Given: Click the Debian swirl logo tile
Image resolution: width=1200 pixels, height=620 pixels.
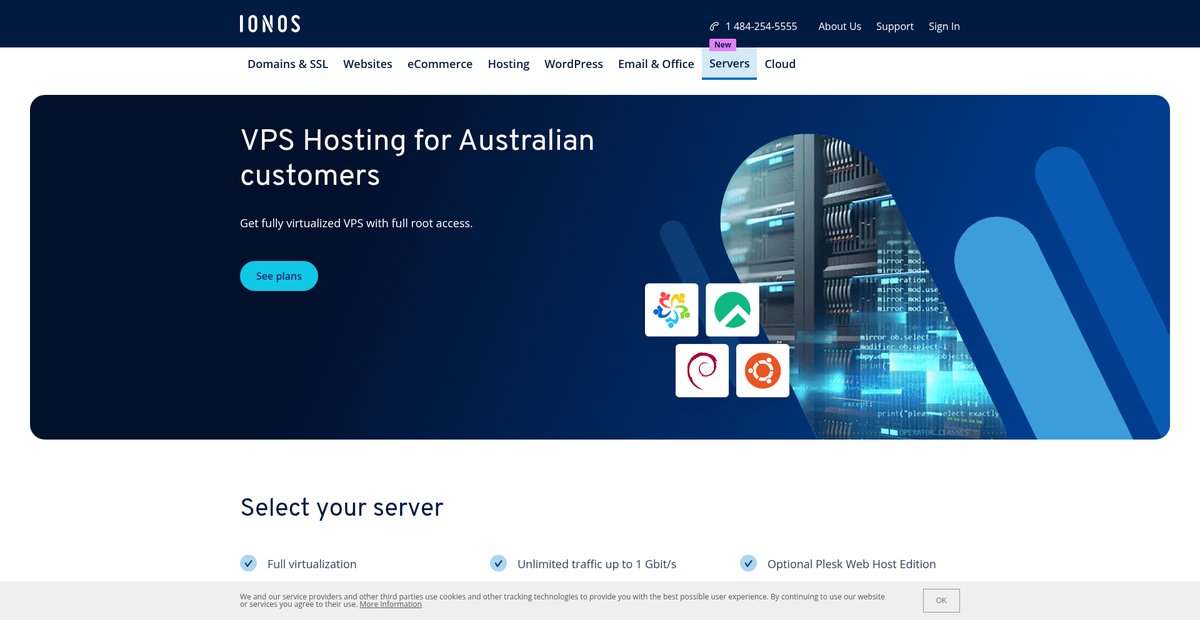Looking at the screenshot, I should (702, 371).
